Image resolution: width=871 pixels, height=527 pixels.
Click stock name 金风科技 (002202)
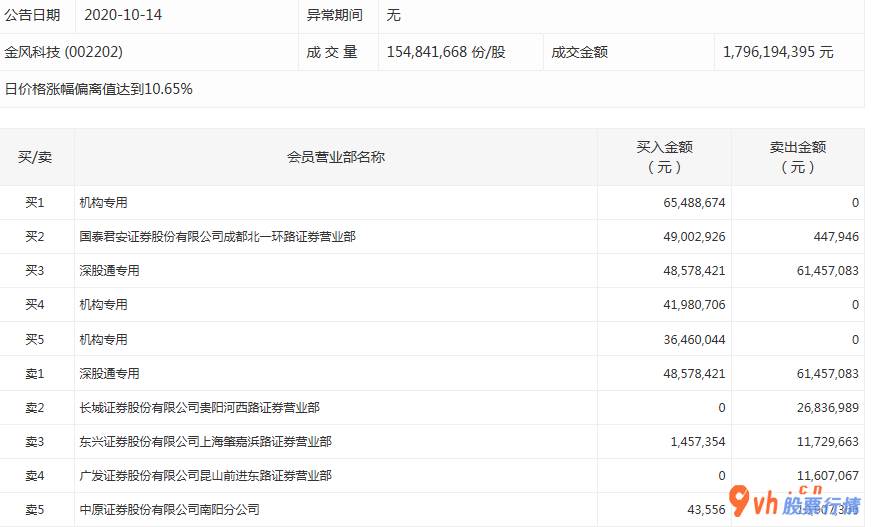click(63, 52)
